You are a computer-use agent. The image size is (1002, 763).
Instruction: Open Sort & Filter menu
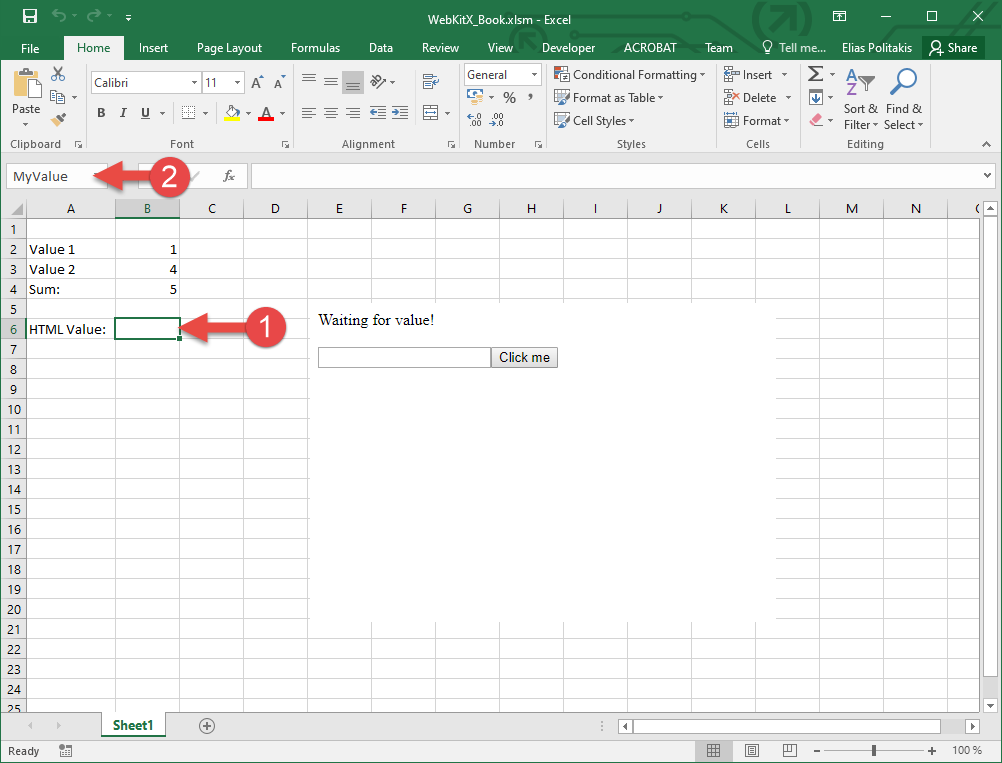[860, 99]
